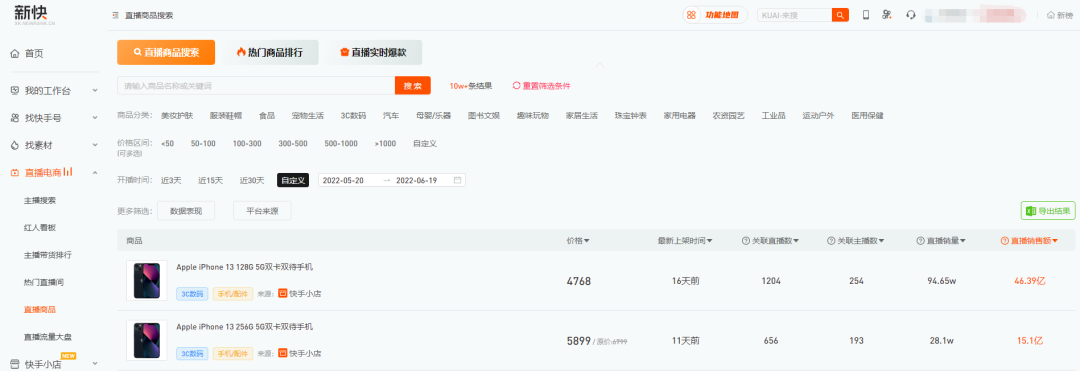
Task: Select price range >1000
Action: pos(385,144)
